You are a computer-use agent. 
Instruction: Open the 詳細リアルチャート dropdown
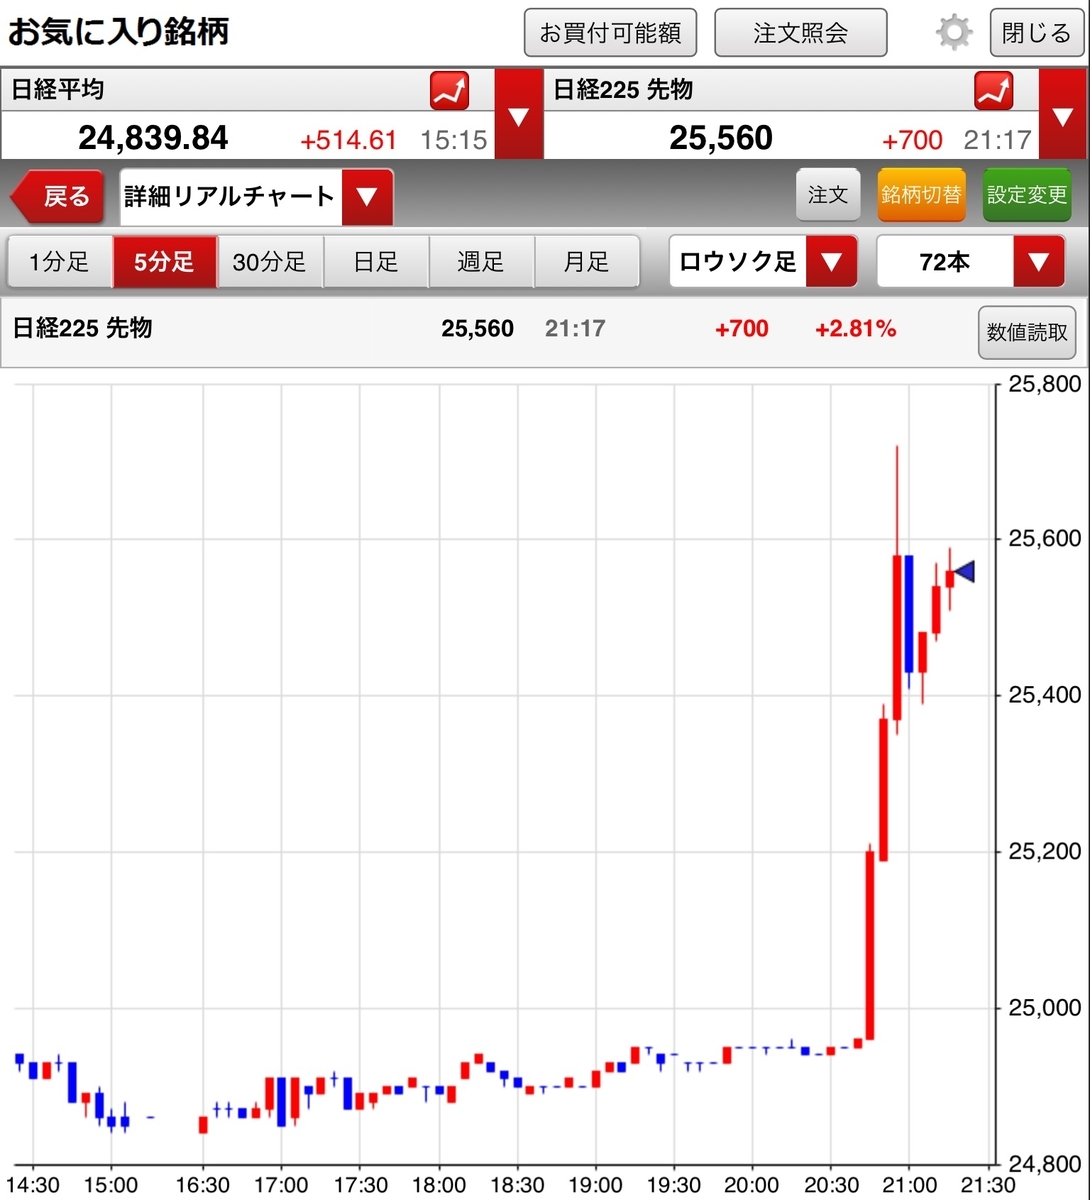pos(256,196)
